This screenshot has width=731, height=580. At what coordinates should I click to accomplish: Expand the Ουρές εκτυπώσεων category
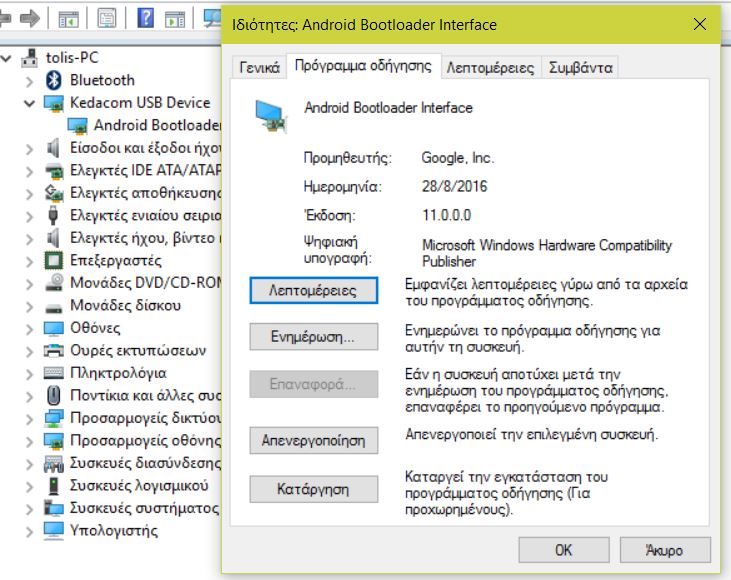click(x=29, y=352)
